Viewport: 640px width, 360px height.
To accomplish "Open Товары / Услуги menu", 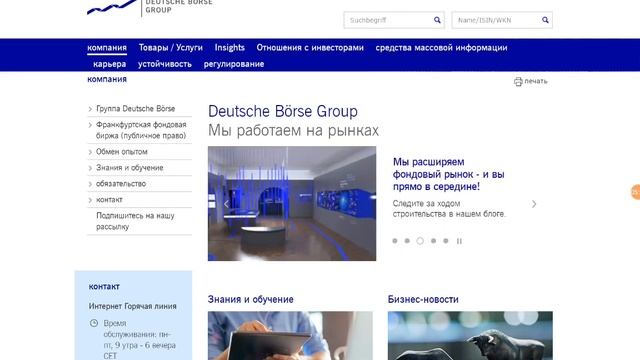I will coord(171,48).
